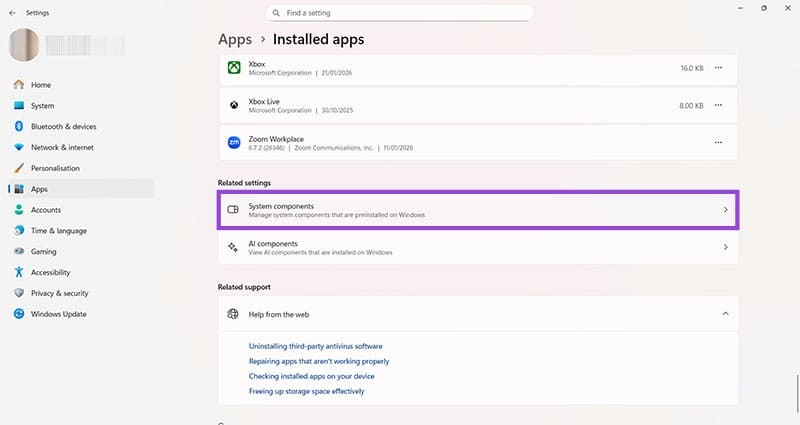800x425 pixels.
Task: Click the Xbox size value 16.0 KB
Action: (691, 68)
